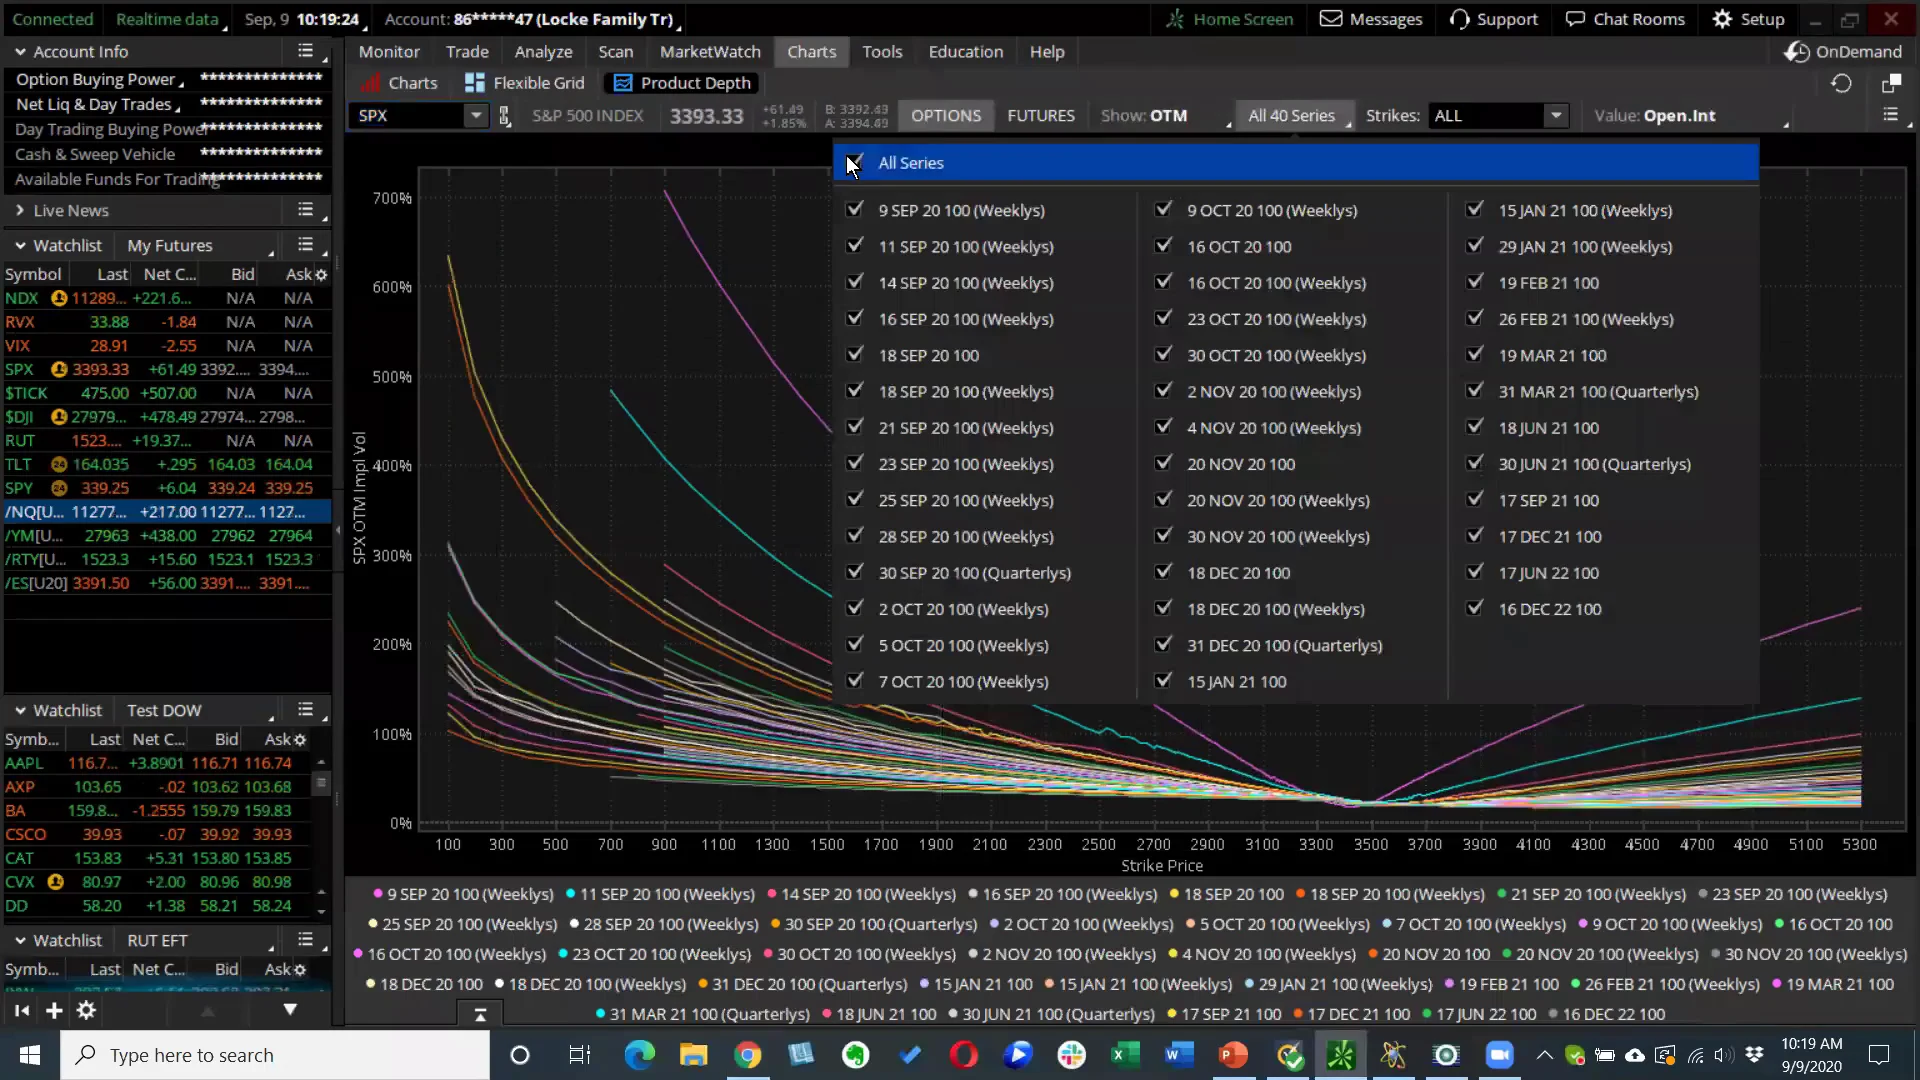Open the Value Open.Int dropdown
Image resolution: width=1920 pixels, height=1080 pixels.
(1690, 116)
